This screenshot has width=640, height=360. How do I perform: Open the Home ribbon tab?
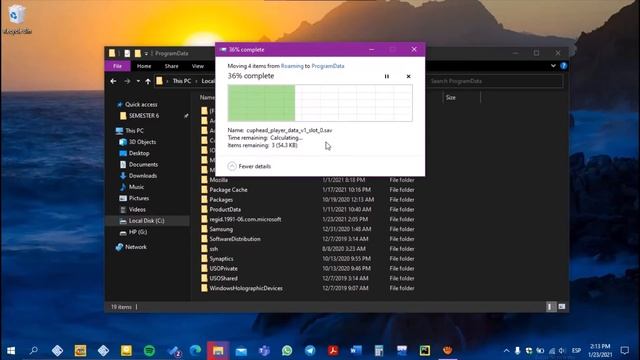144,66
